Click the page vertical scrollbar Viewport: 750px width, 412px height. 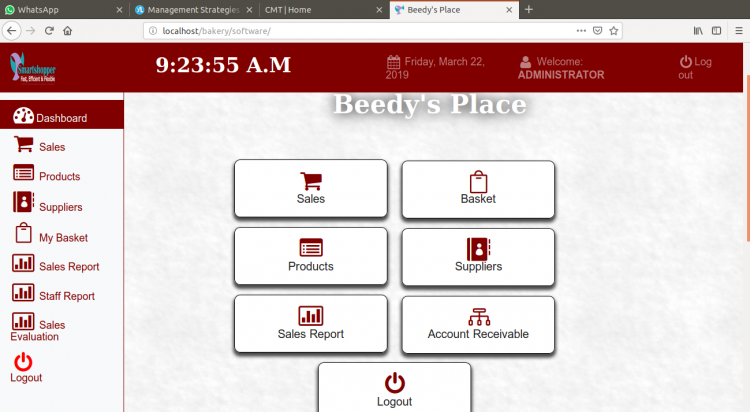pos(748,158)
